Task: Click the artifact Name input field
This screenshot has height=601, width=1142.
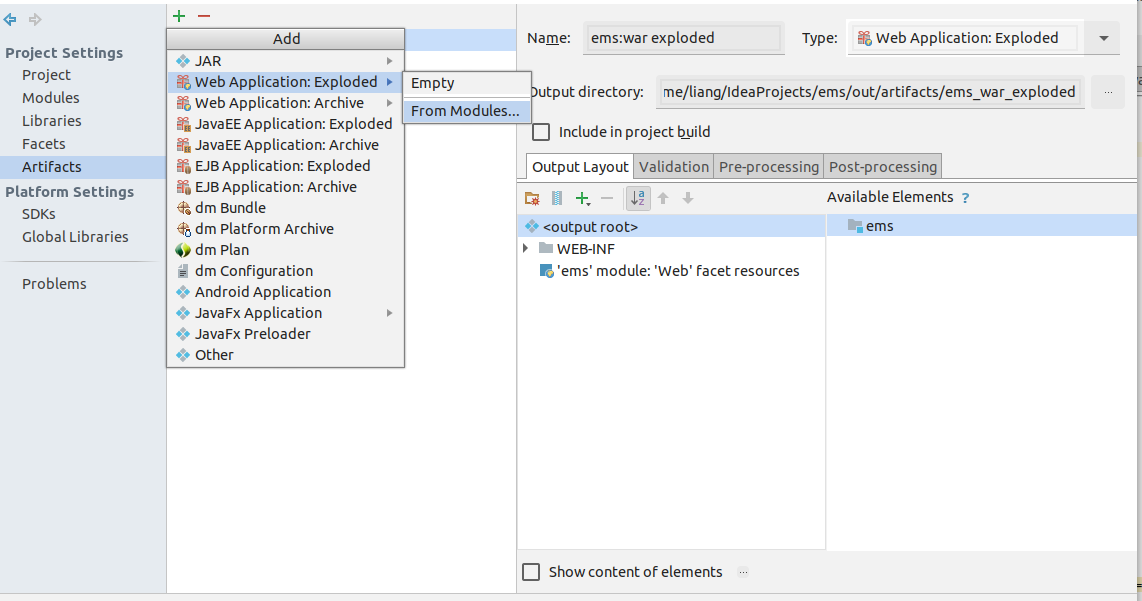Action: point(683,38)
